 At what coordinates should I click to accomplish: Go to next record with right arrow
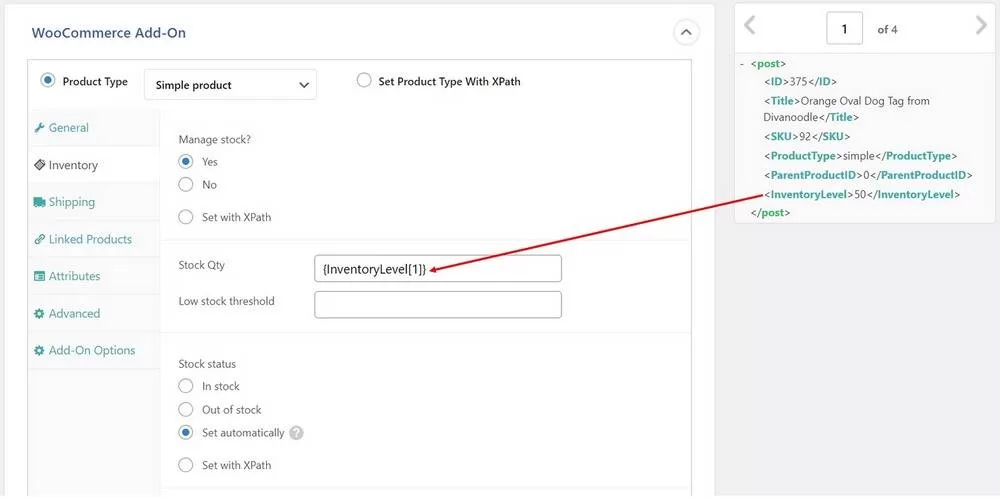click(x=980, y=27)
